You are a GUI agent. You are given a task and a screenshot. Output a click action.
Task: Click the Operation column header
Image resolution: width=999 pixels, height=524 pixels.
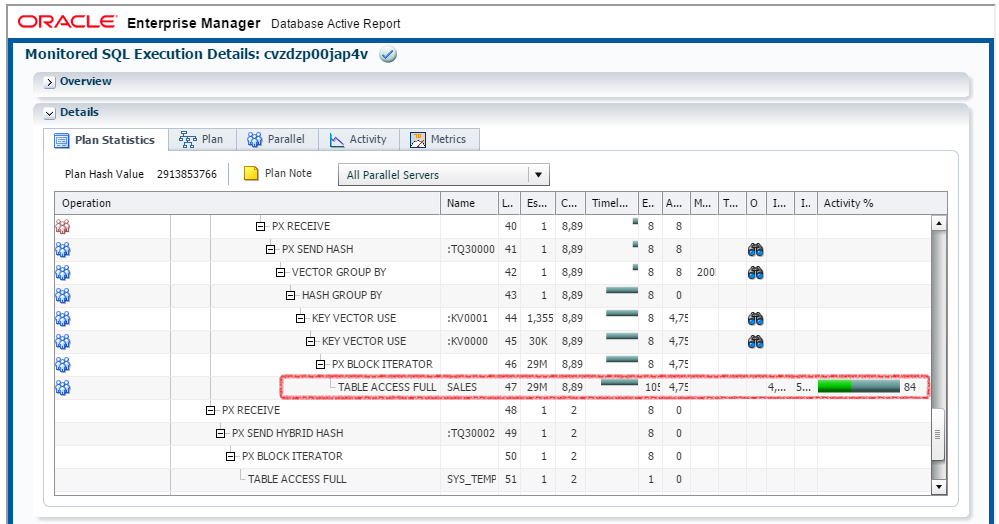pos(87,203)
